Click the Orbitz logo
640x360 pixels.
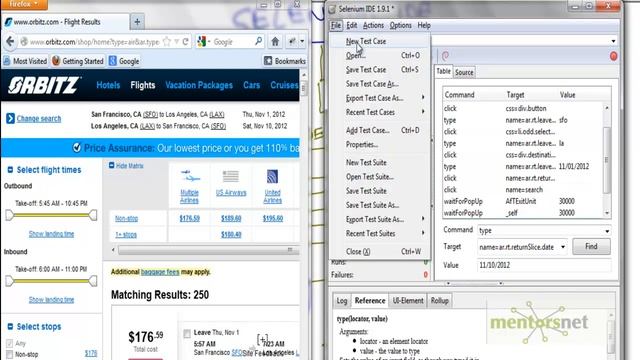tap(44, 85)
